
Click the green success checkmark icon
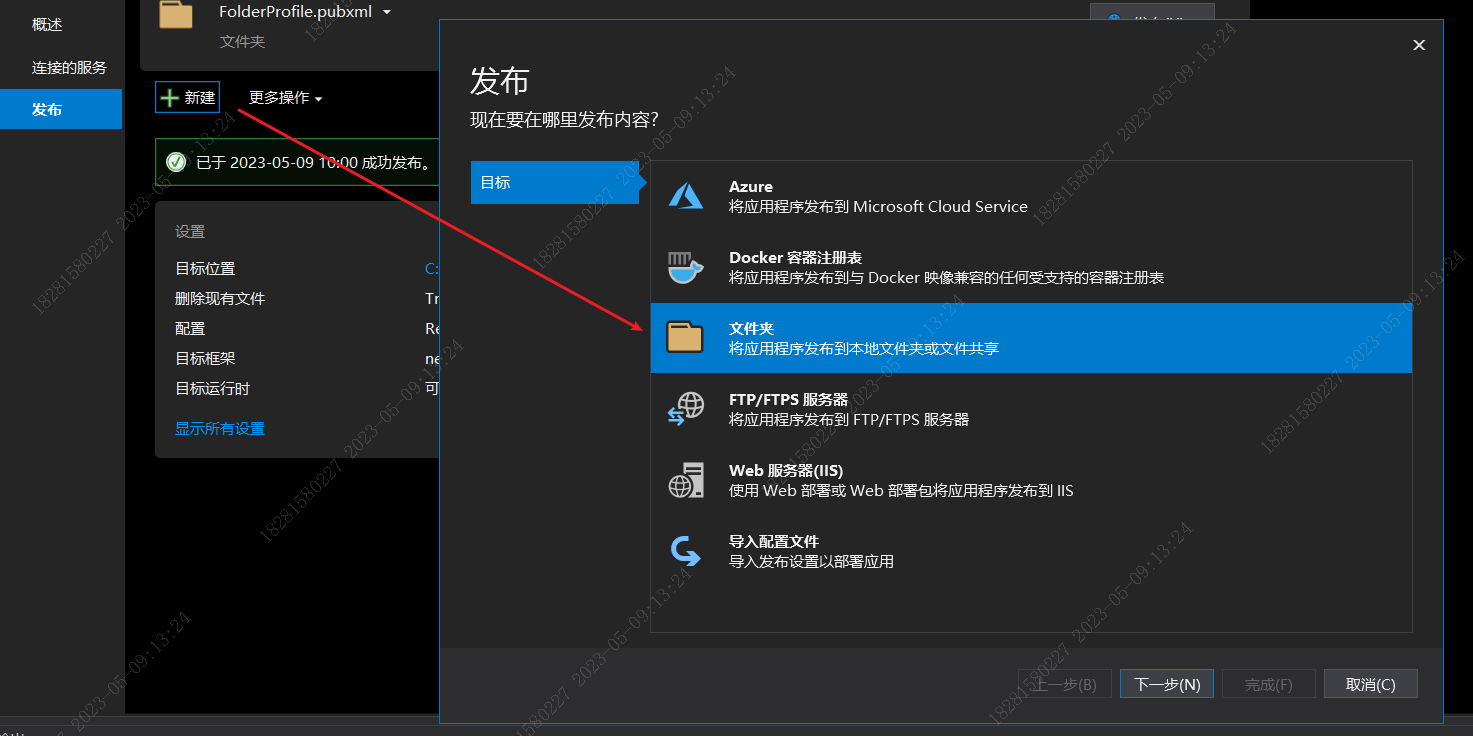[176, 162]
